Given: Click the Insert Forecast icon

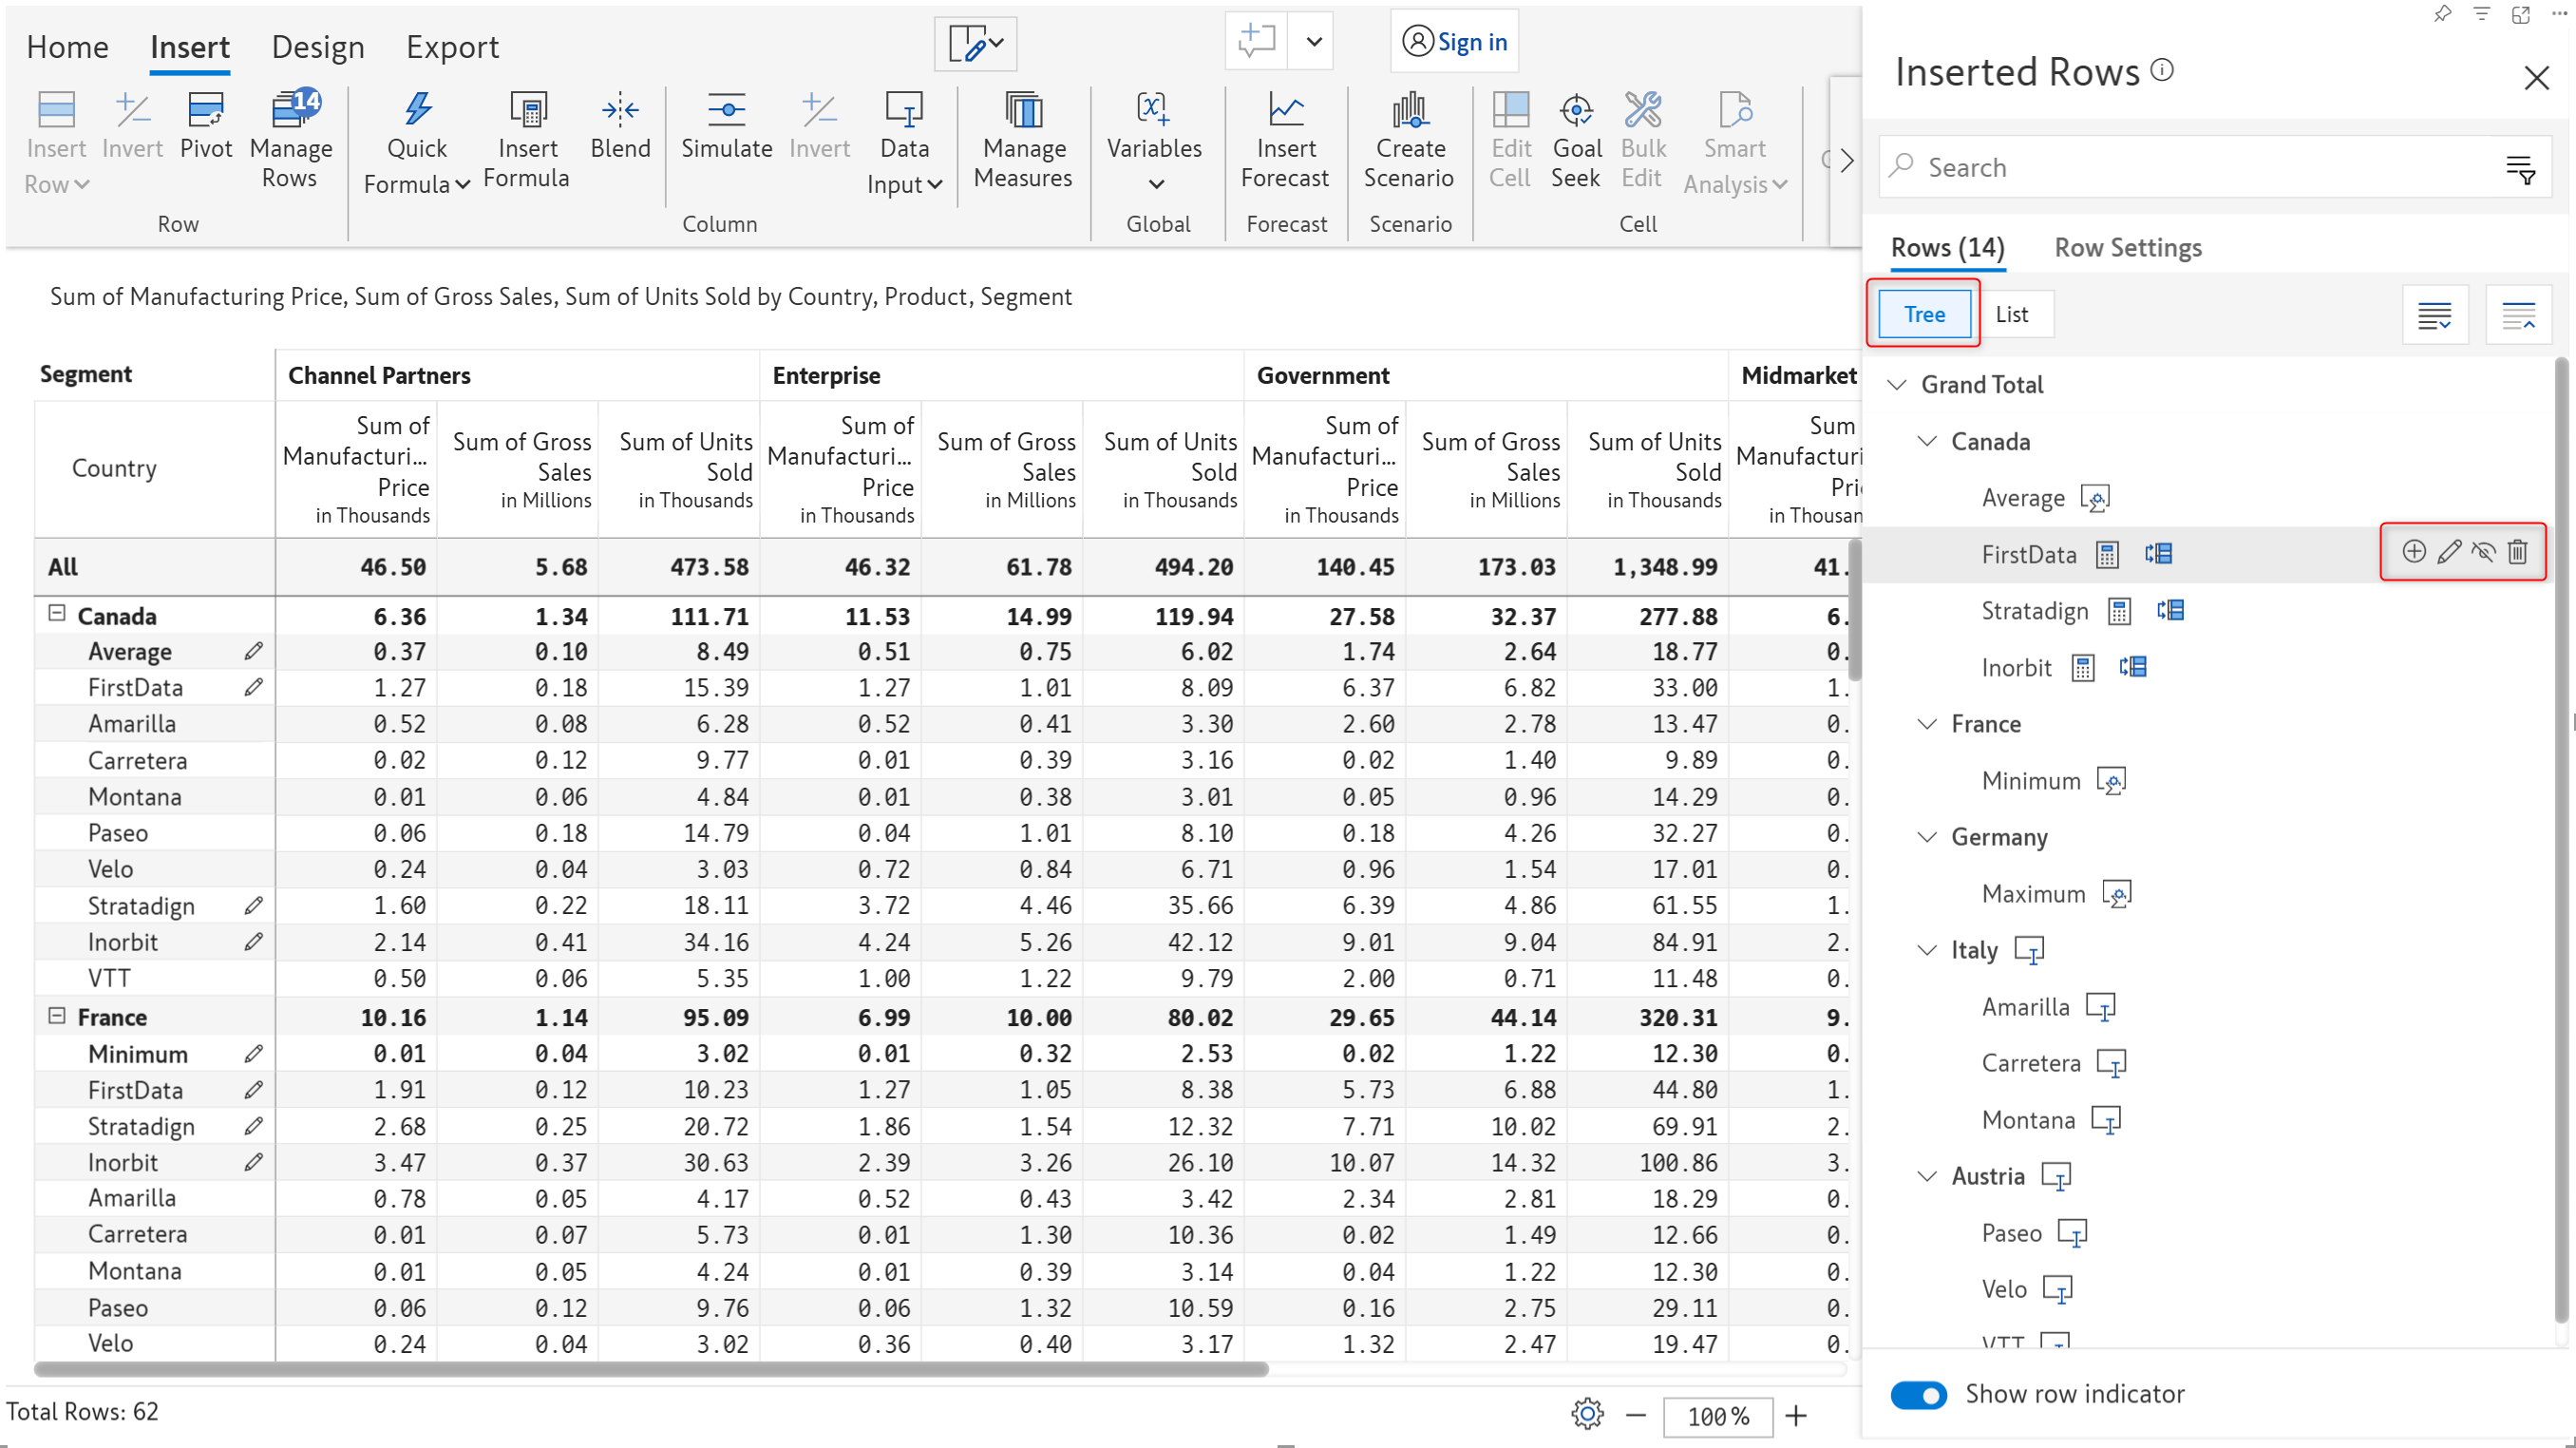Looking at the screenshot, I should tap(1285, 110).
